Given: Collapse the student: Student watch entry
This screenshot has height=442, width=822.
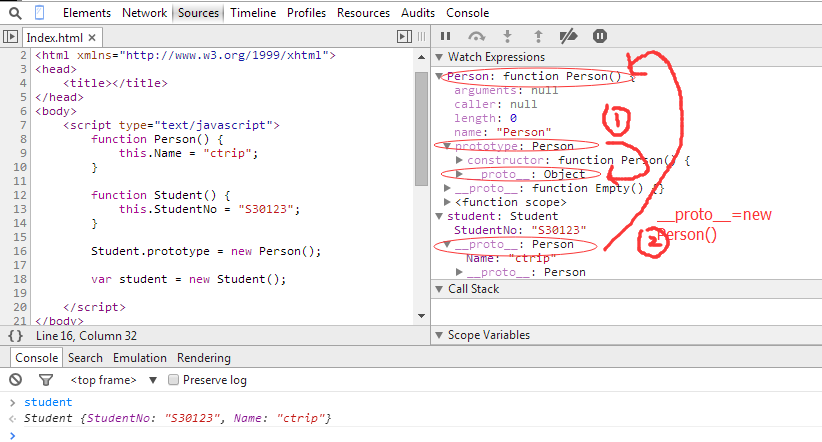Looking at the screenshot, I should (439, 216).
